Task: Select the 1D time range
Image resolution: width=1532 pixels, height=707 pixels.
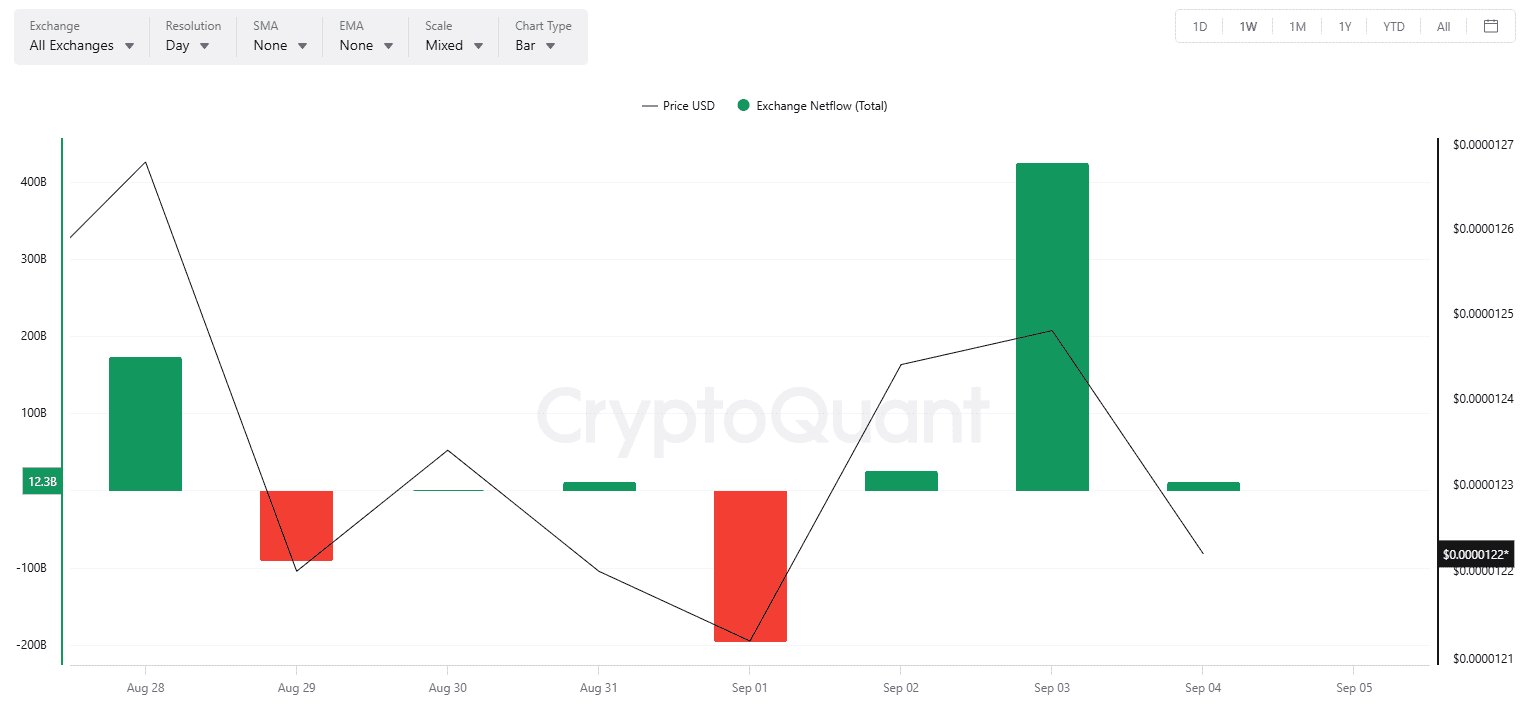Action: tap(1200, 27)
